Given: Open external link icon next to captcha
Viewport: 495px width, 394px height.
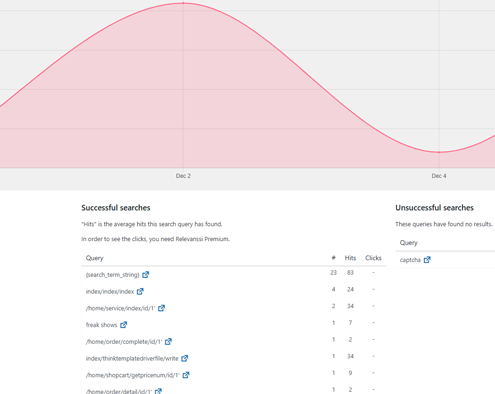Looking at the screenshot, I should 427,260.
